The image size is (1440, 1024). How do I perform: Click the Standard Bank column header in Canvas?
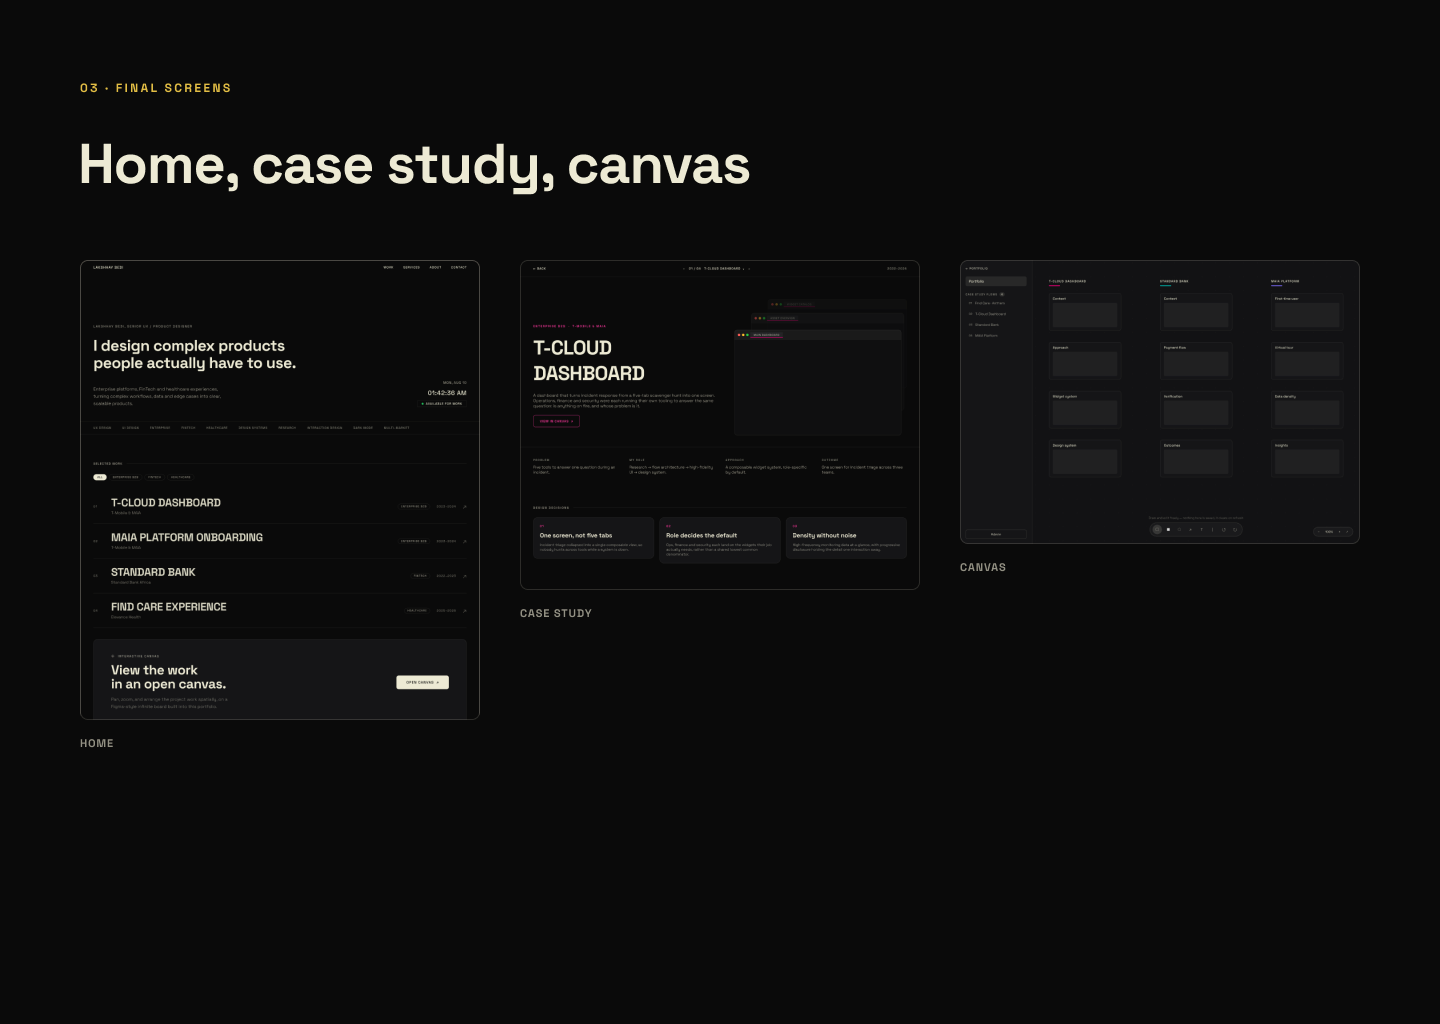(x=1174, y=281)
